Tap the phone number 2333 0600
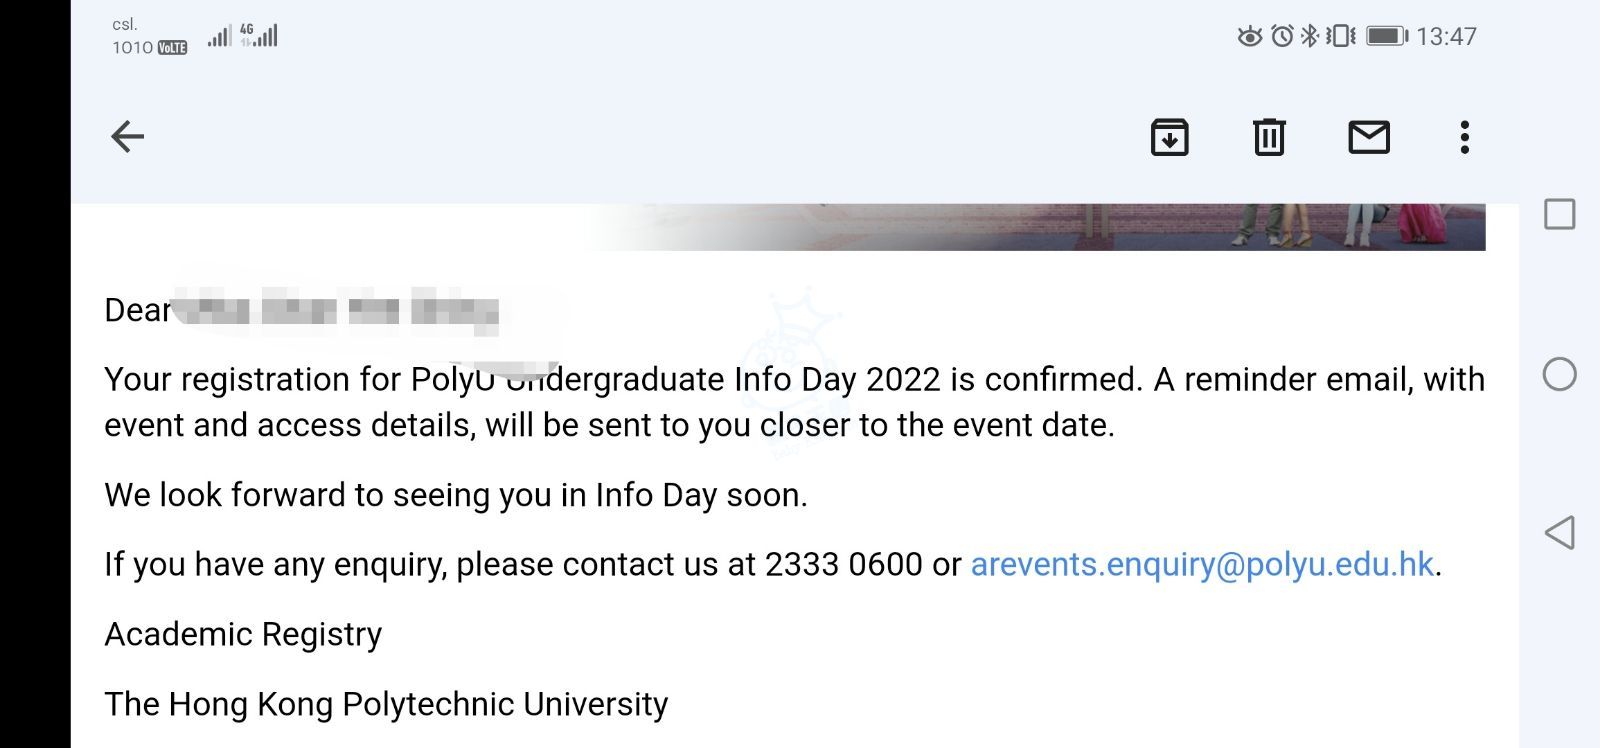This screenshot has width=1600, height=748. [843, 564]
